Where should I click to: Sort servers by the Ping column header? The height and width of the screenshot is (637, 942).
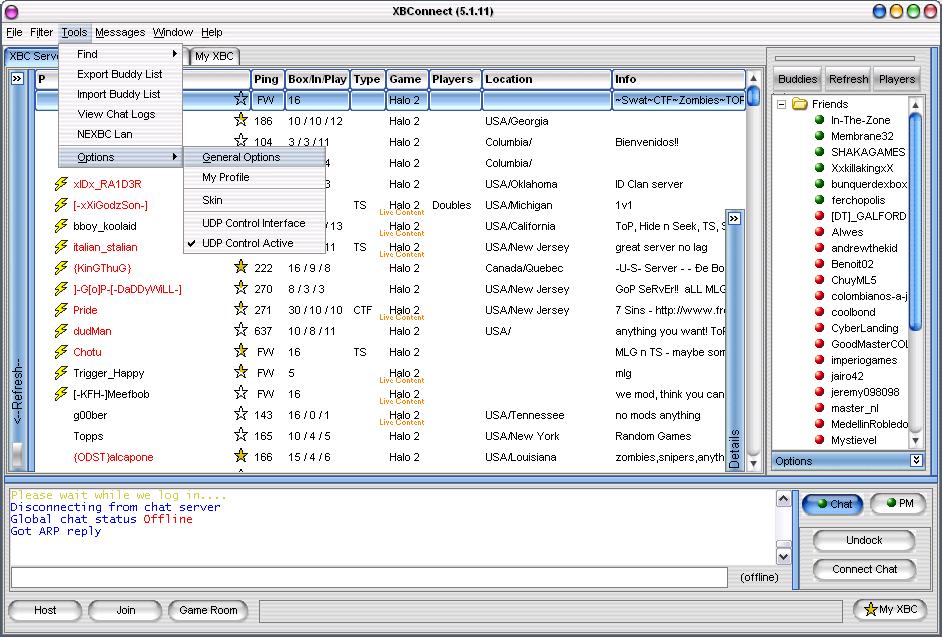267,79
